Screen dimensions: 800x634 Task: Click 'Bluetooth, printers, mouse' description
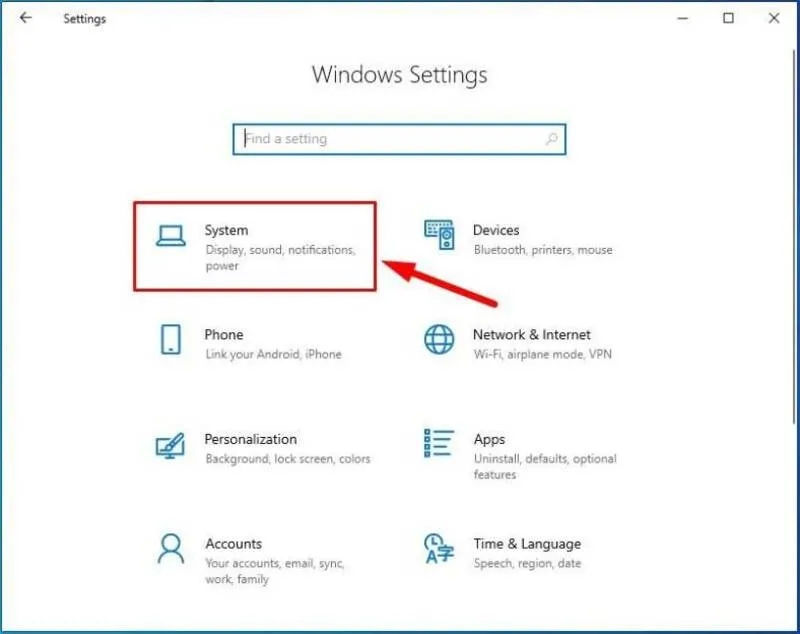tap(543, 250)
